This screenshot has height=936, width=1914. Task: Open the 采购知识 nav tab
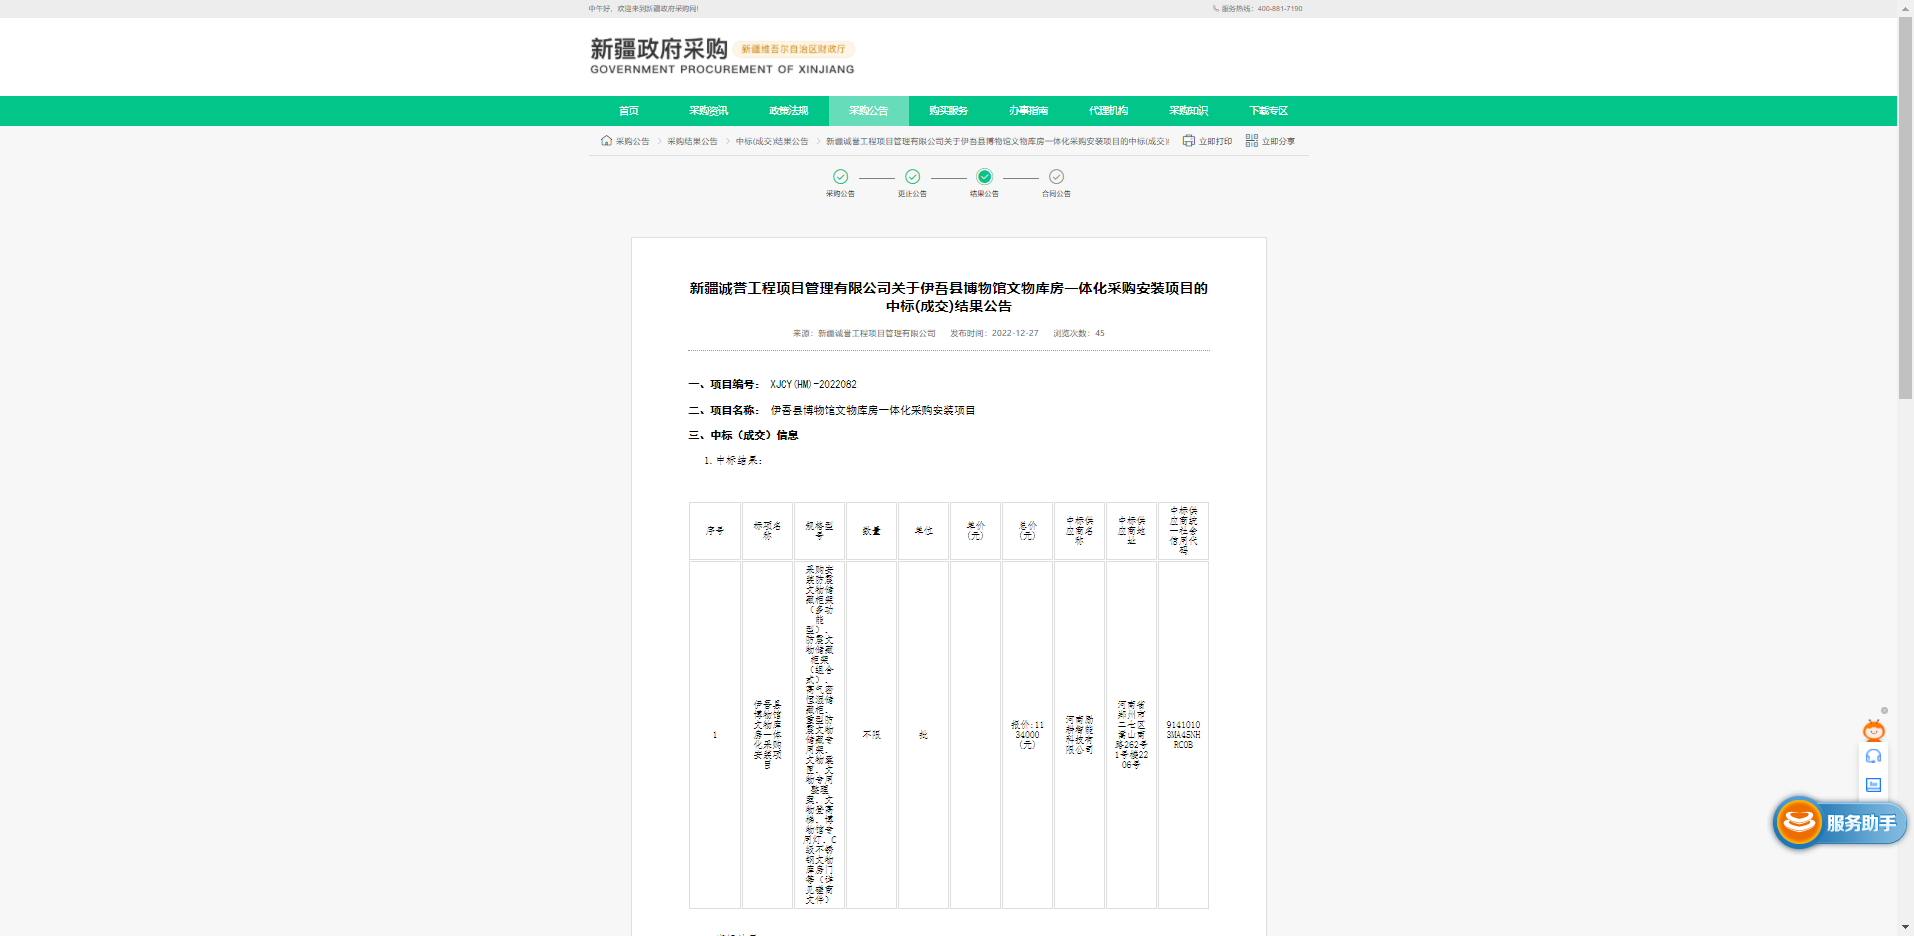coord(1188,111)
